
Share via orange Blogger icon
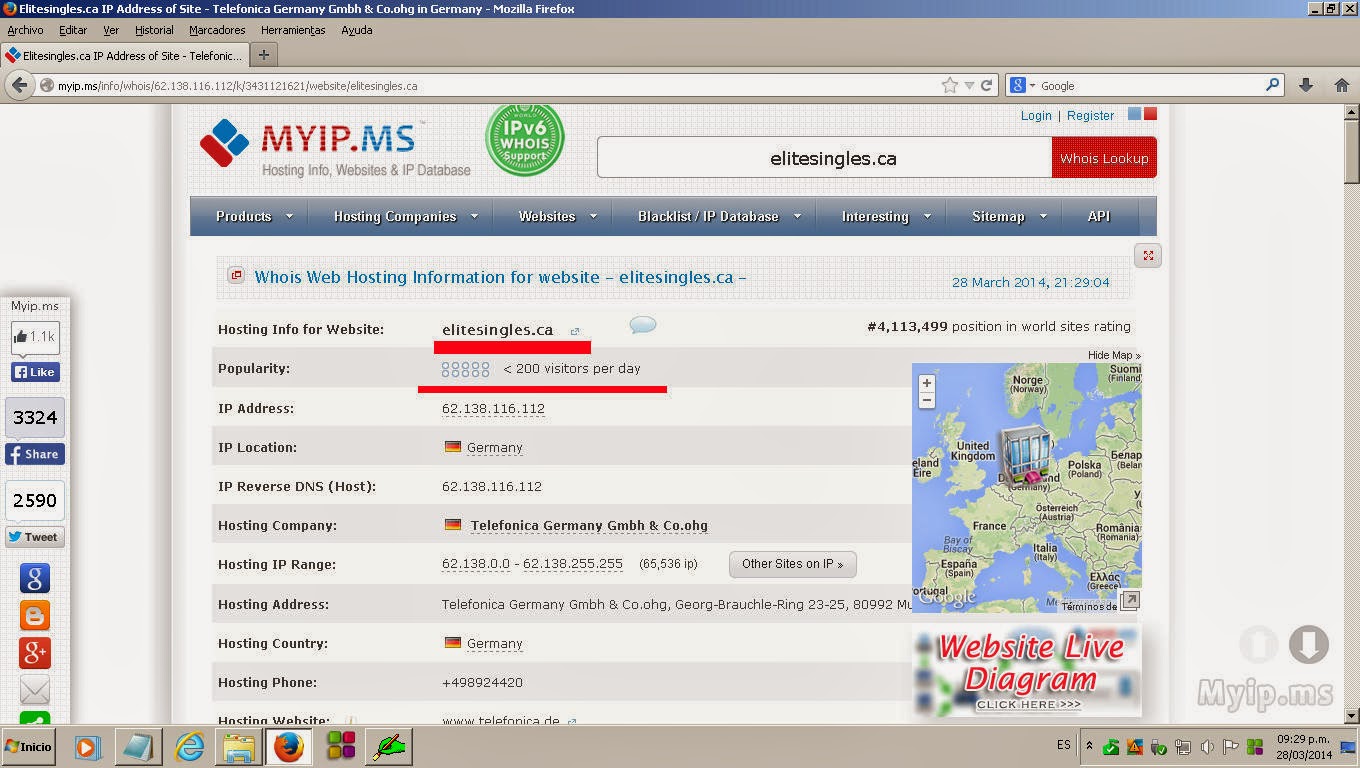(35, 615)
